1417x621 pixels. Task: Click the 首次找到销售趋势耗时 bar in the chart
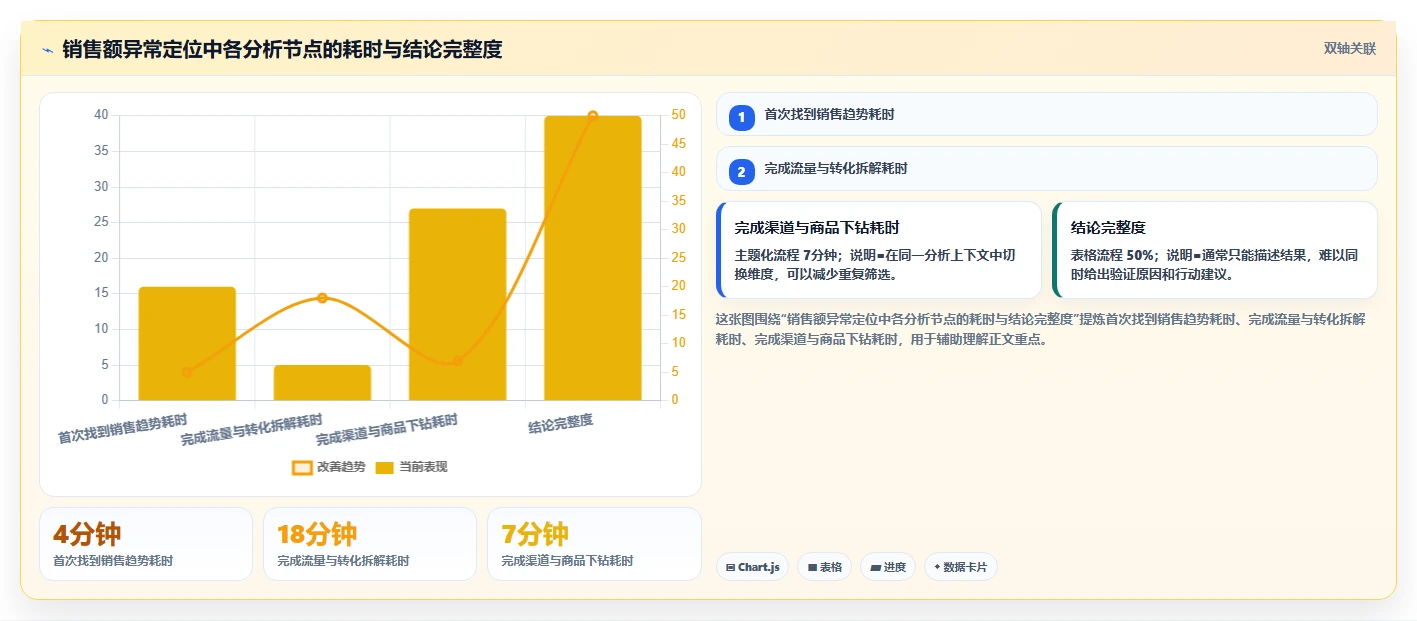coord(187,343)
